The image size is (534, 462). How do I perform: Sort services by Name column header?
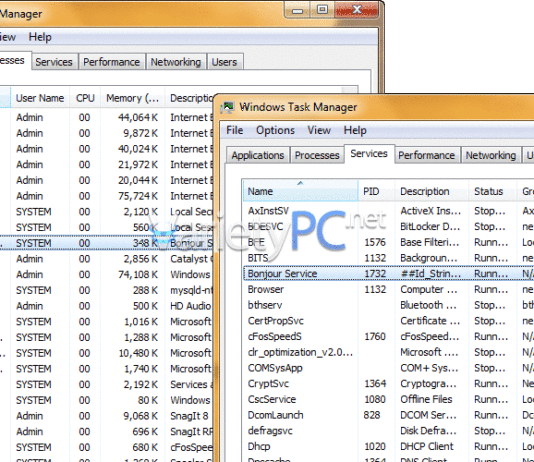[300, 191]
